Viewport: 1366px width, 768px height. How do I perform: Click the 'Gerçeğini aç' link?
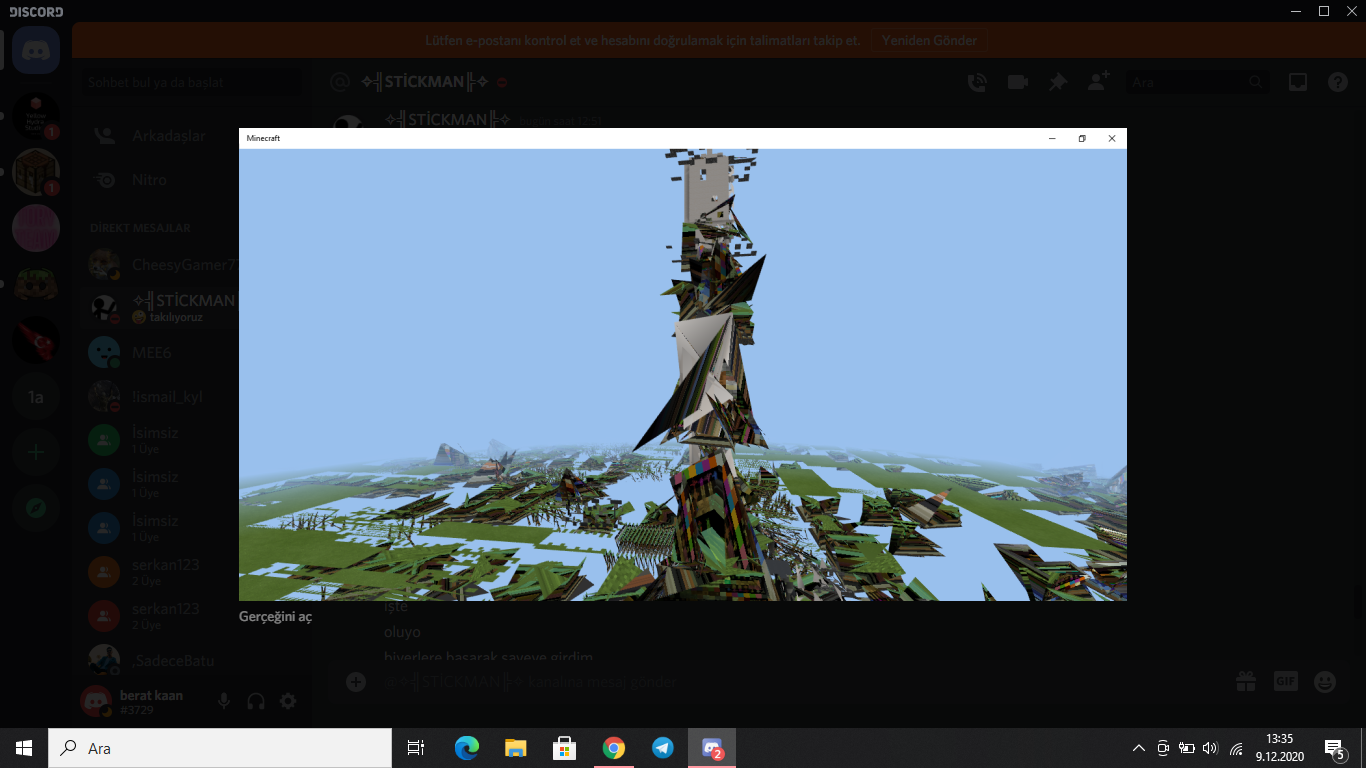pyautogui.click(x=275, y=617)
